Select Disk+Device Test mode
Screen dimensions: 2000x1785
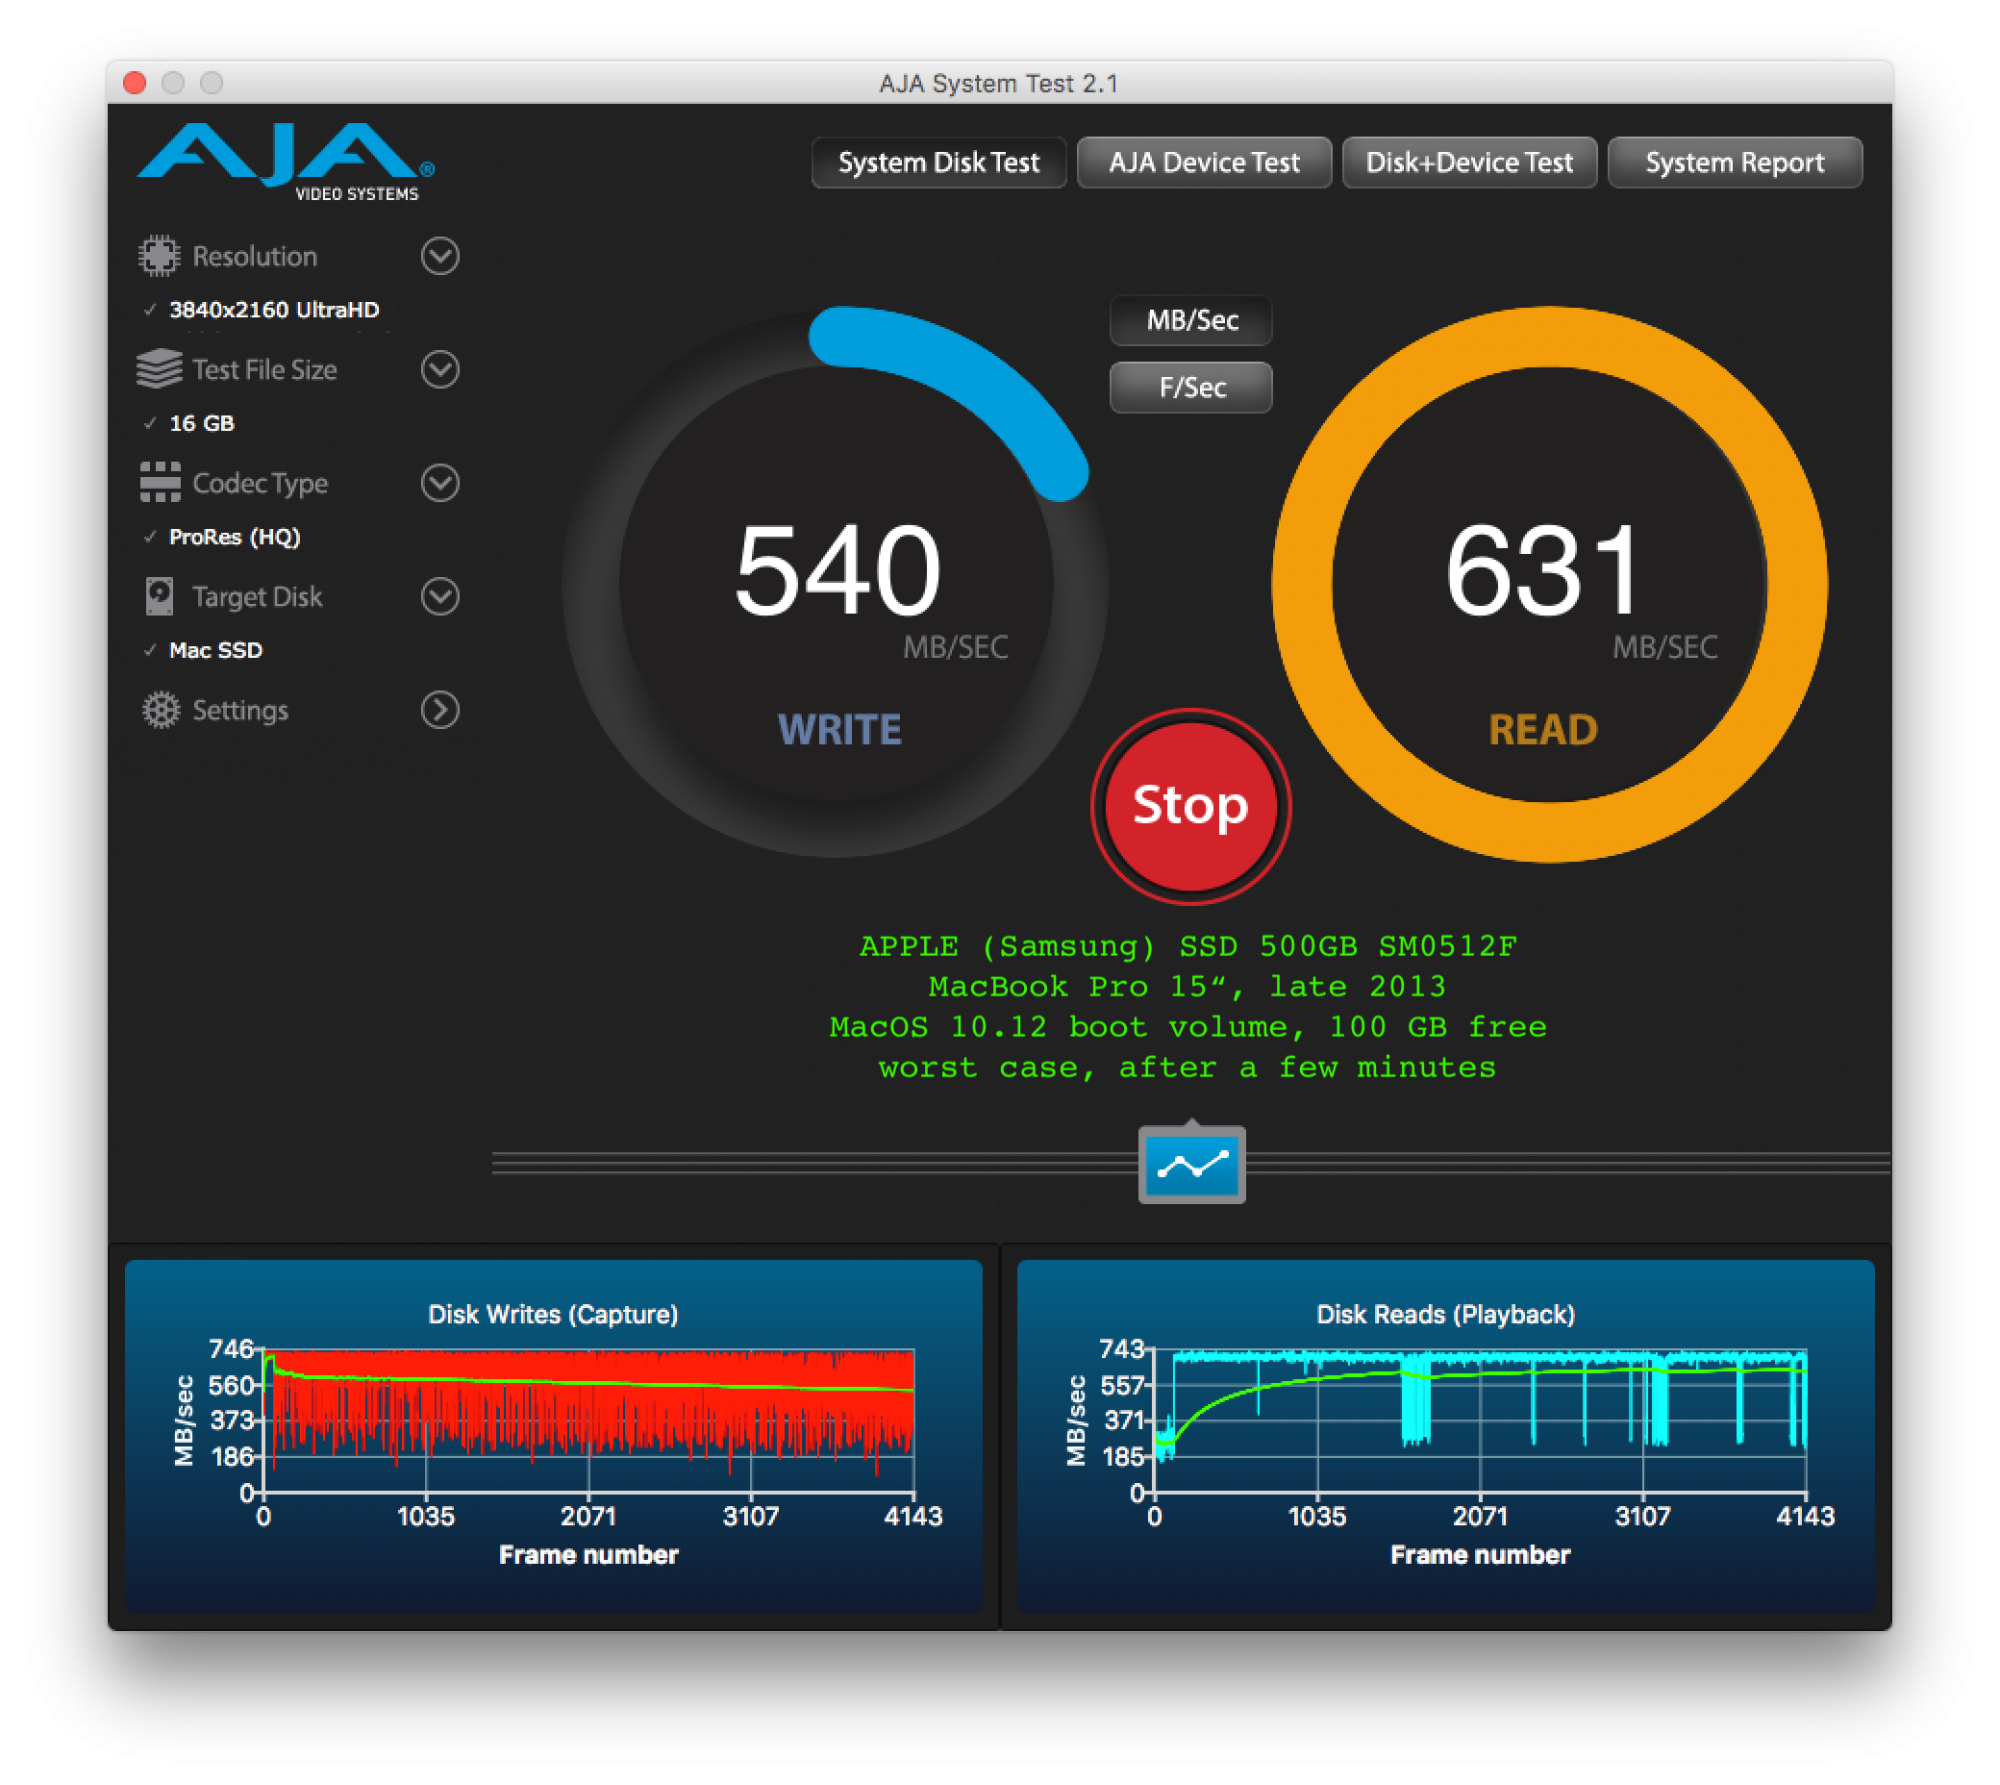[x=1468, y=162]
